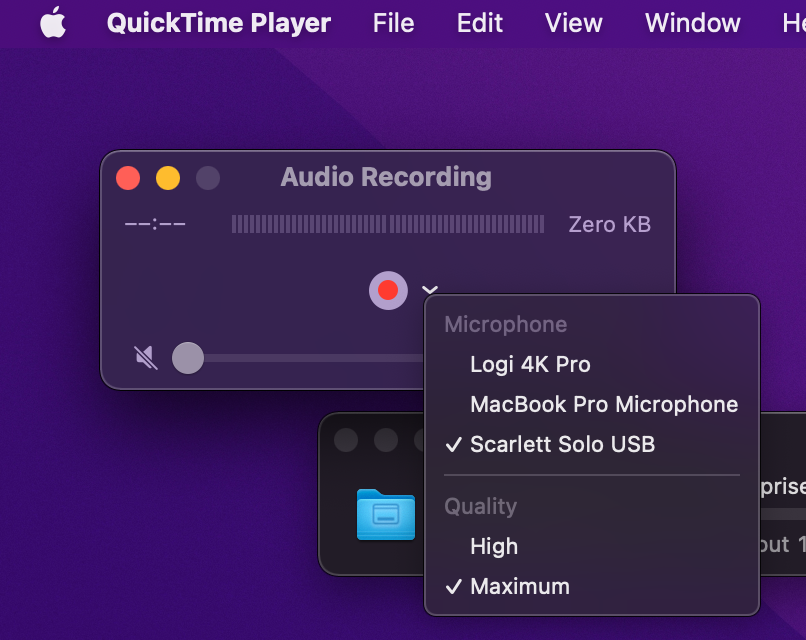Screen dimensions: 806x640
Task: Start recording with the red record button
Action: [x=388, y=290]
